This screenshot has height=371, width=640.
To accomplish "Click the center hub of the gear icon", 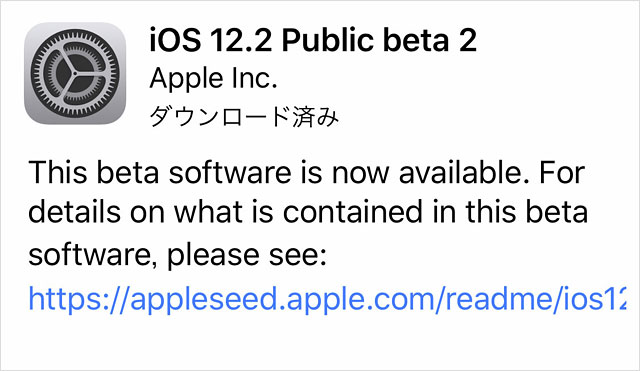I will pyautogui.click(x=75, y=73).
